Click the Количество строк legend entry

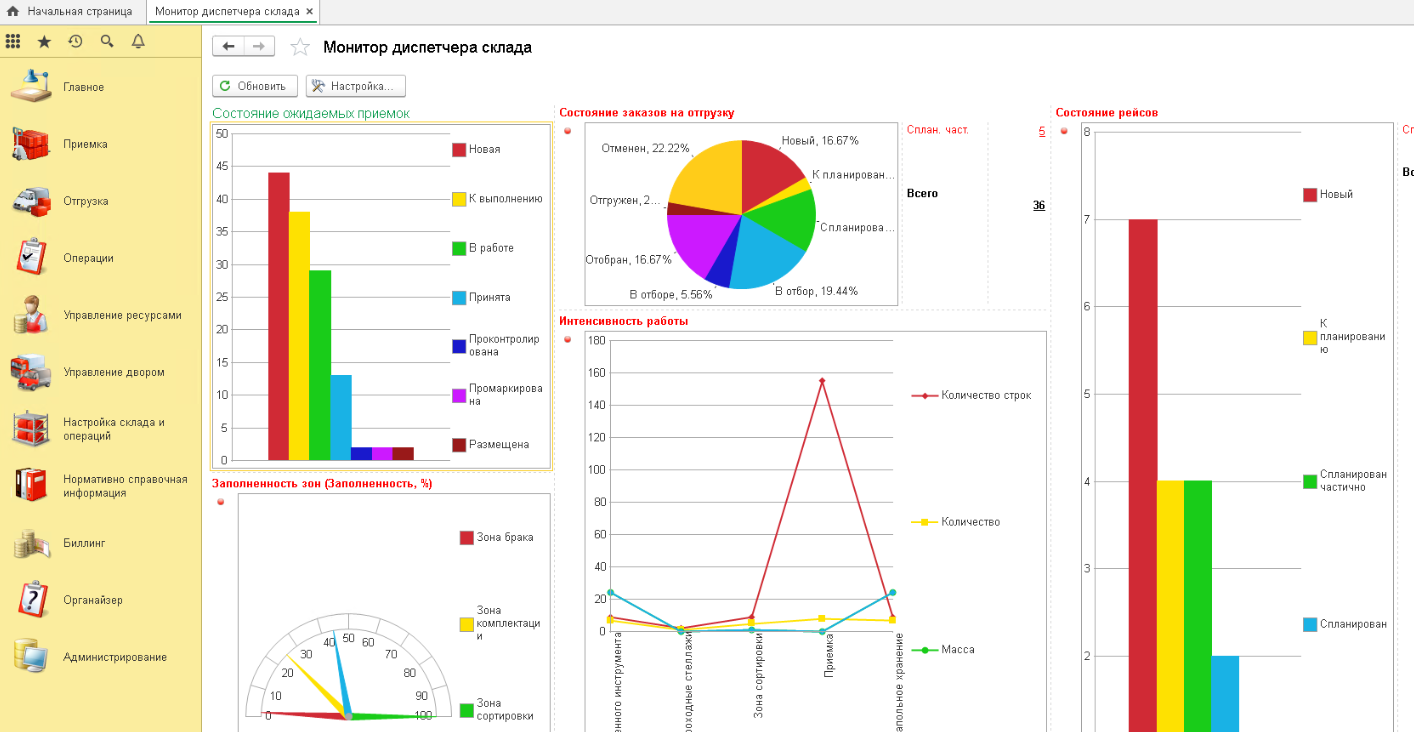pos(971,395)
